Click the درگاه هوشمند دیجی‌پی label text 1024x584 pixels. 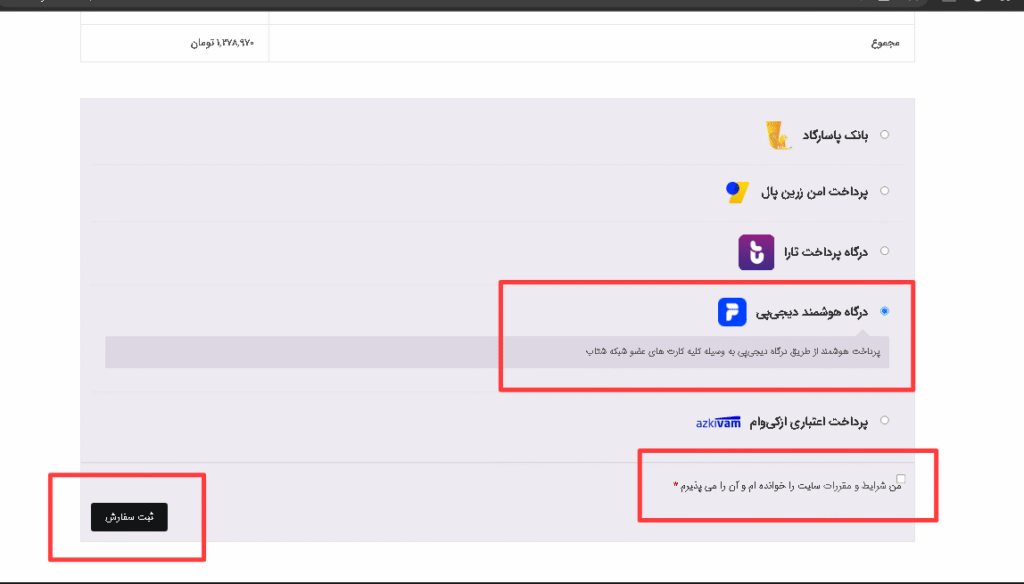pos(816,312)
